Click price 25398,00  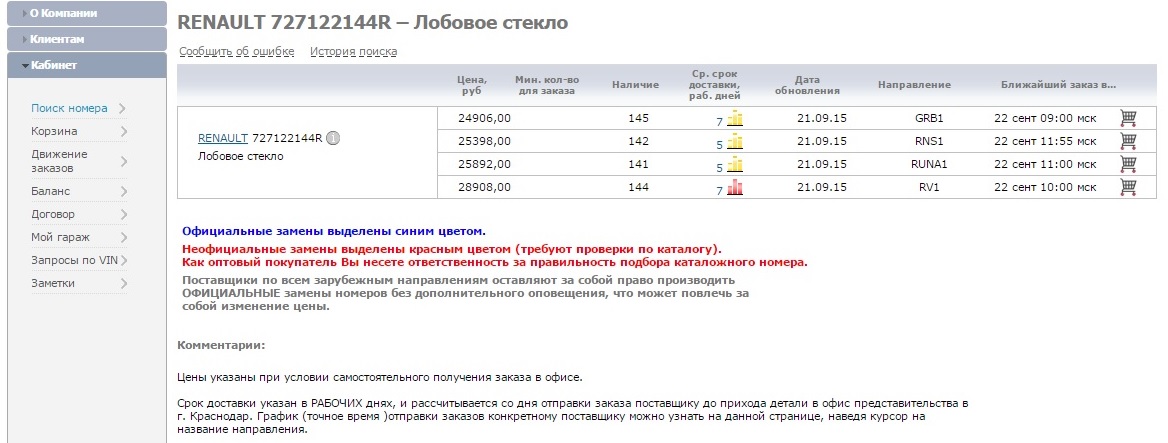(x=484, y=141)
